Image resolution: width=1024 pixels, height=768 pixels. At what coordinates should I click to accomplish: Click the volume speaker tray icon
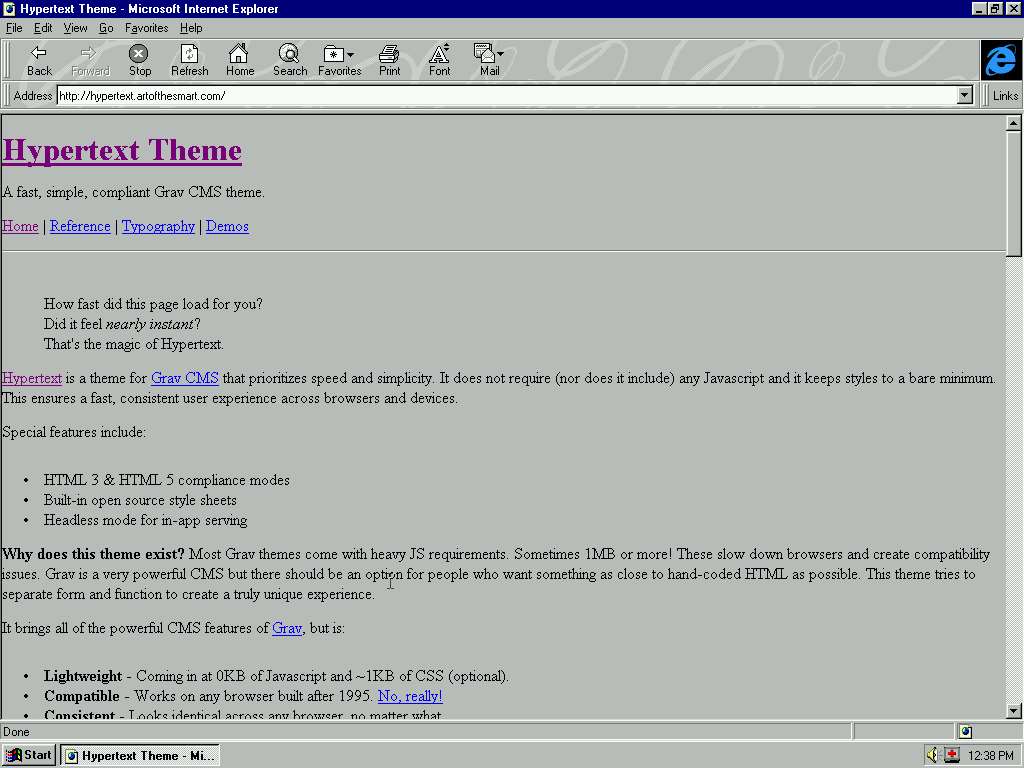click(x=932, y=755)
